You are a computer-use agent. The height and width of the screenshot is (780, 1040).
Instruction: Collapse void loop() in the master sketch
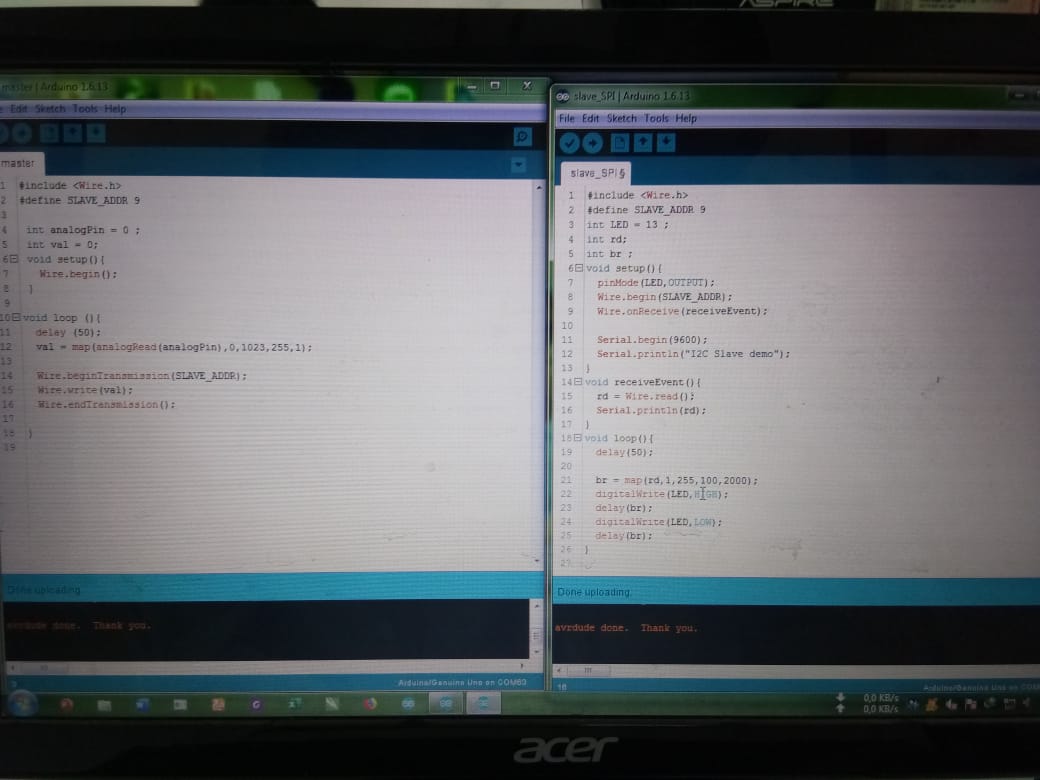[17, 318]
